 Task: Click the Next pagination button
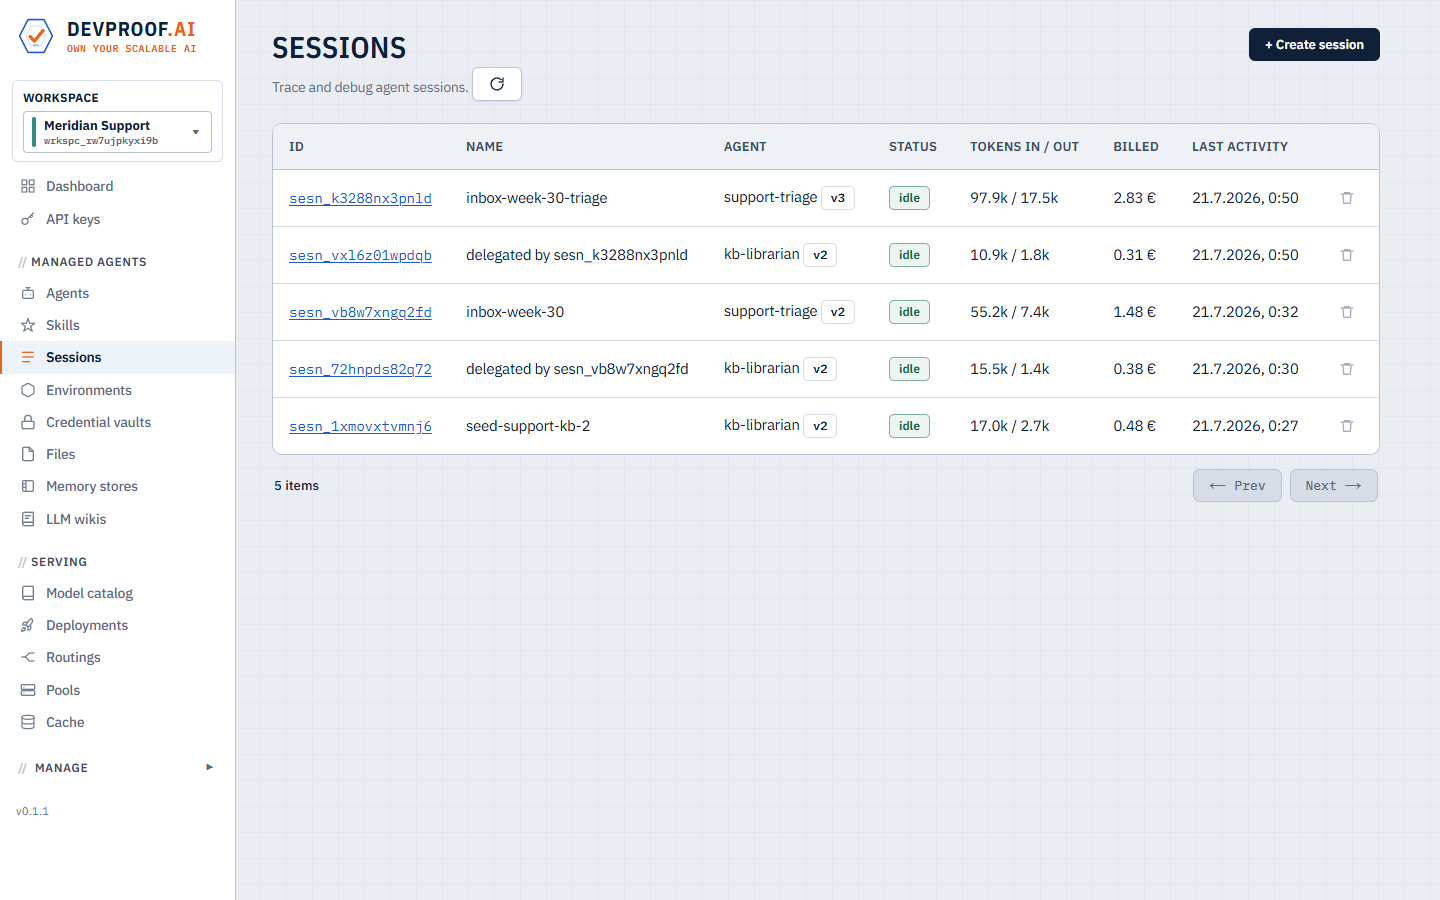pyautogui.click(x=1333, y=486)
